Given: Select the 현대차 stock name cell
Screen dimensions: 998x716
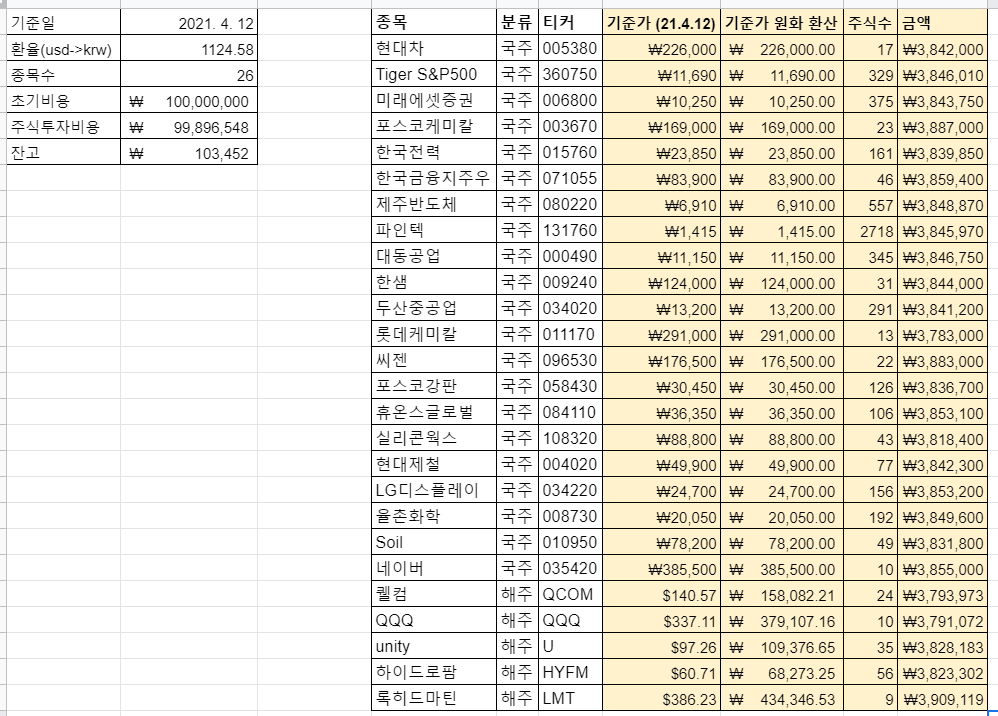Looking at the screenshot, I should pyautogui.click(x=433, y=49).
